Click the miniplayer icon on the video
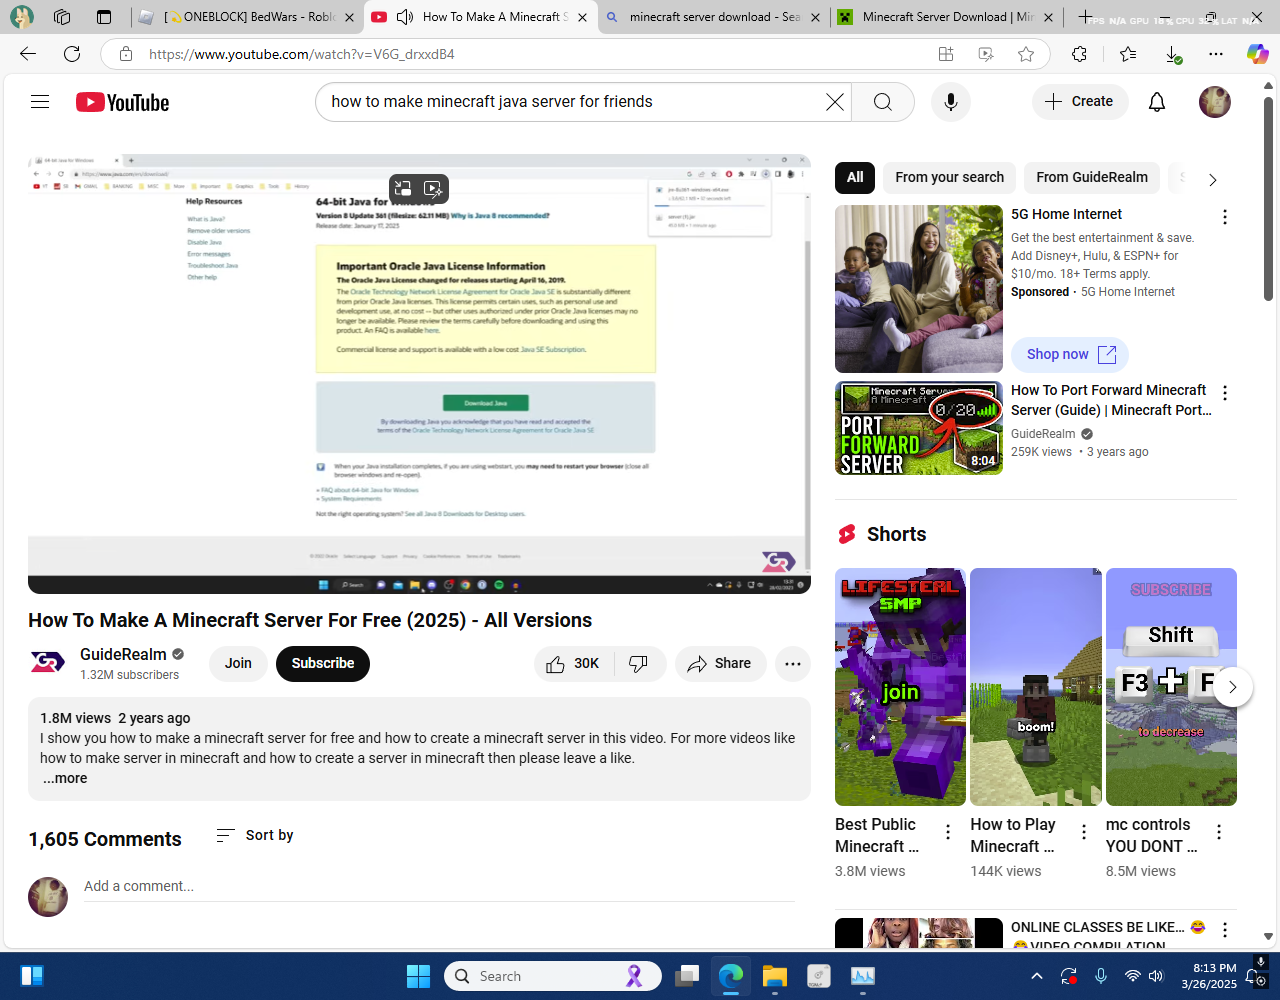This screenshot has width=1280, height=1000. [x=403, y=188]
